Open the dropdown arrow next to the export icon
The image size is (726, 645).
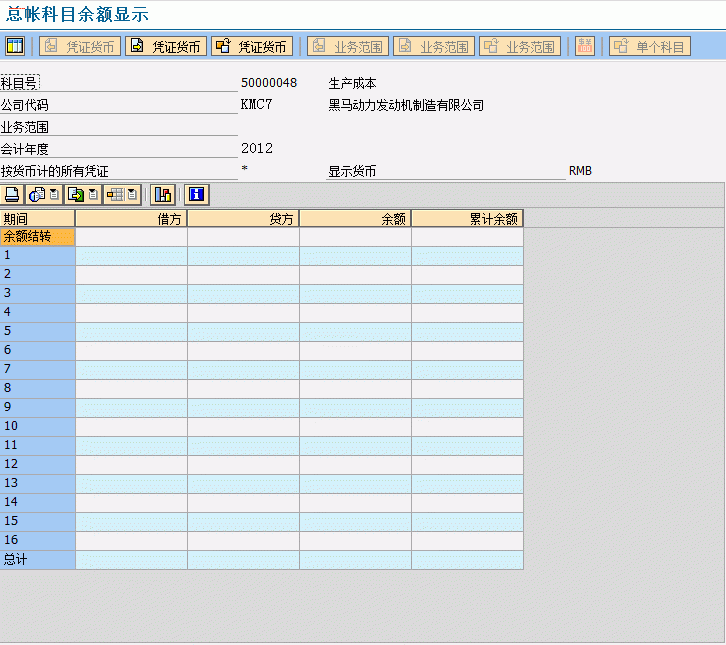[93, 194]
